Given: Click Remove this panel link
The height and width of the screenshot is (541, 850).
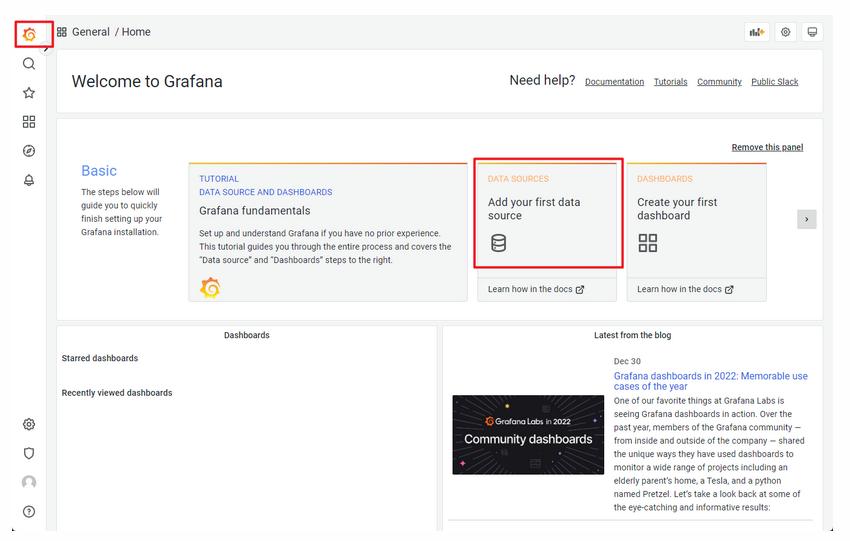Looking at the screenshot, I should tap(767, 147).
